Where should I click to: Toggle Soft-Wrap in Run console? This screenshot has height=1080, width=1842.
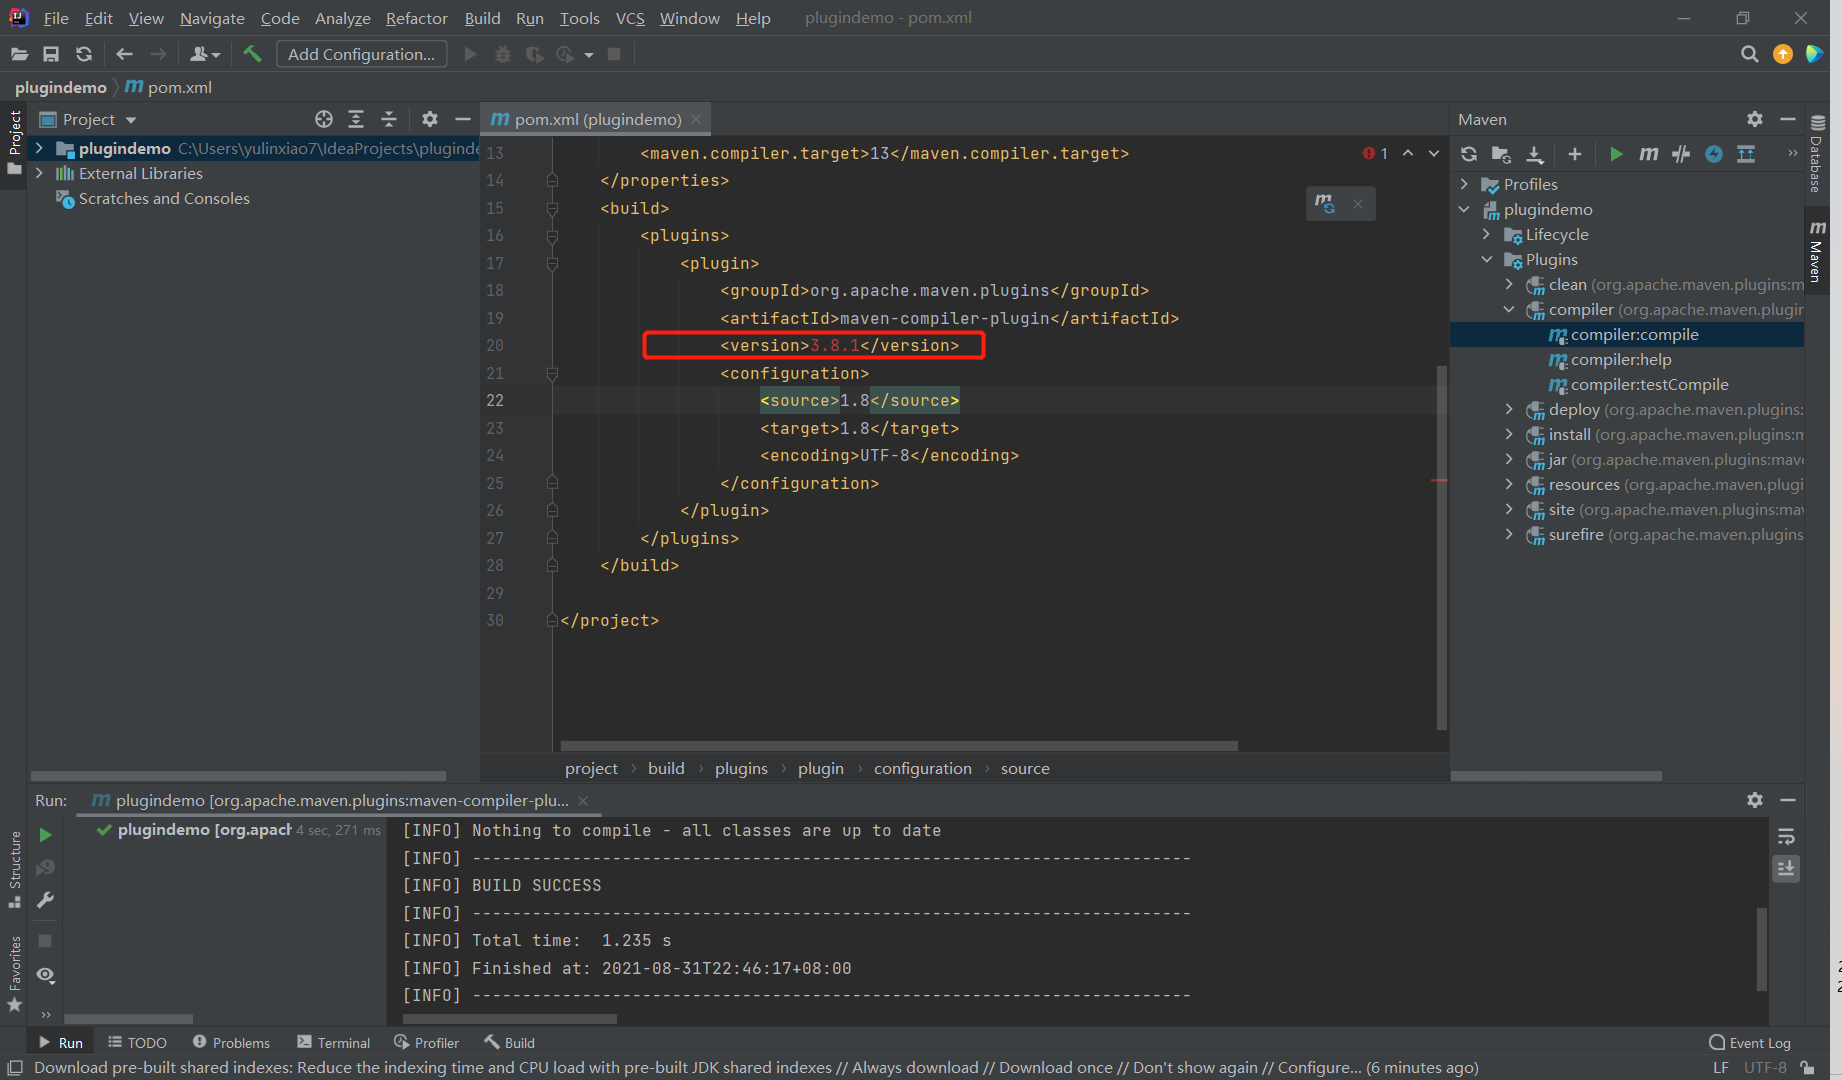pyautogui.click(x=1786, y=836)
